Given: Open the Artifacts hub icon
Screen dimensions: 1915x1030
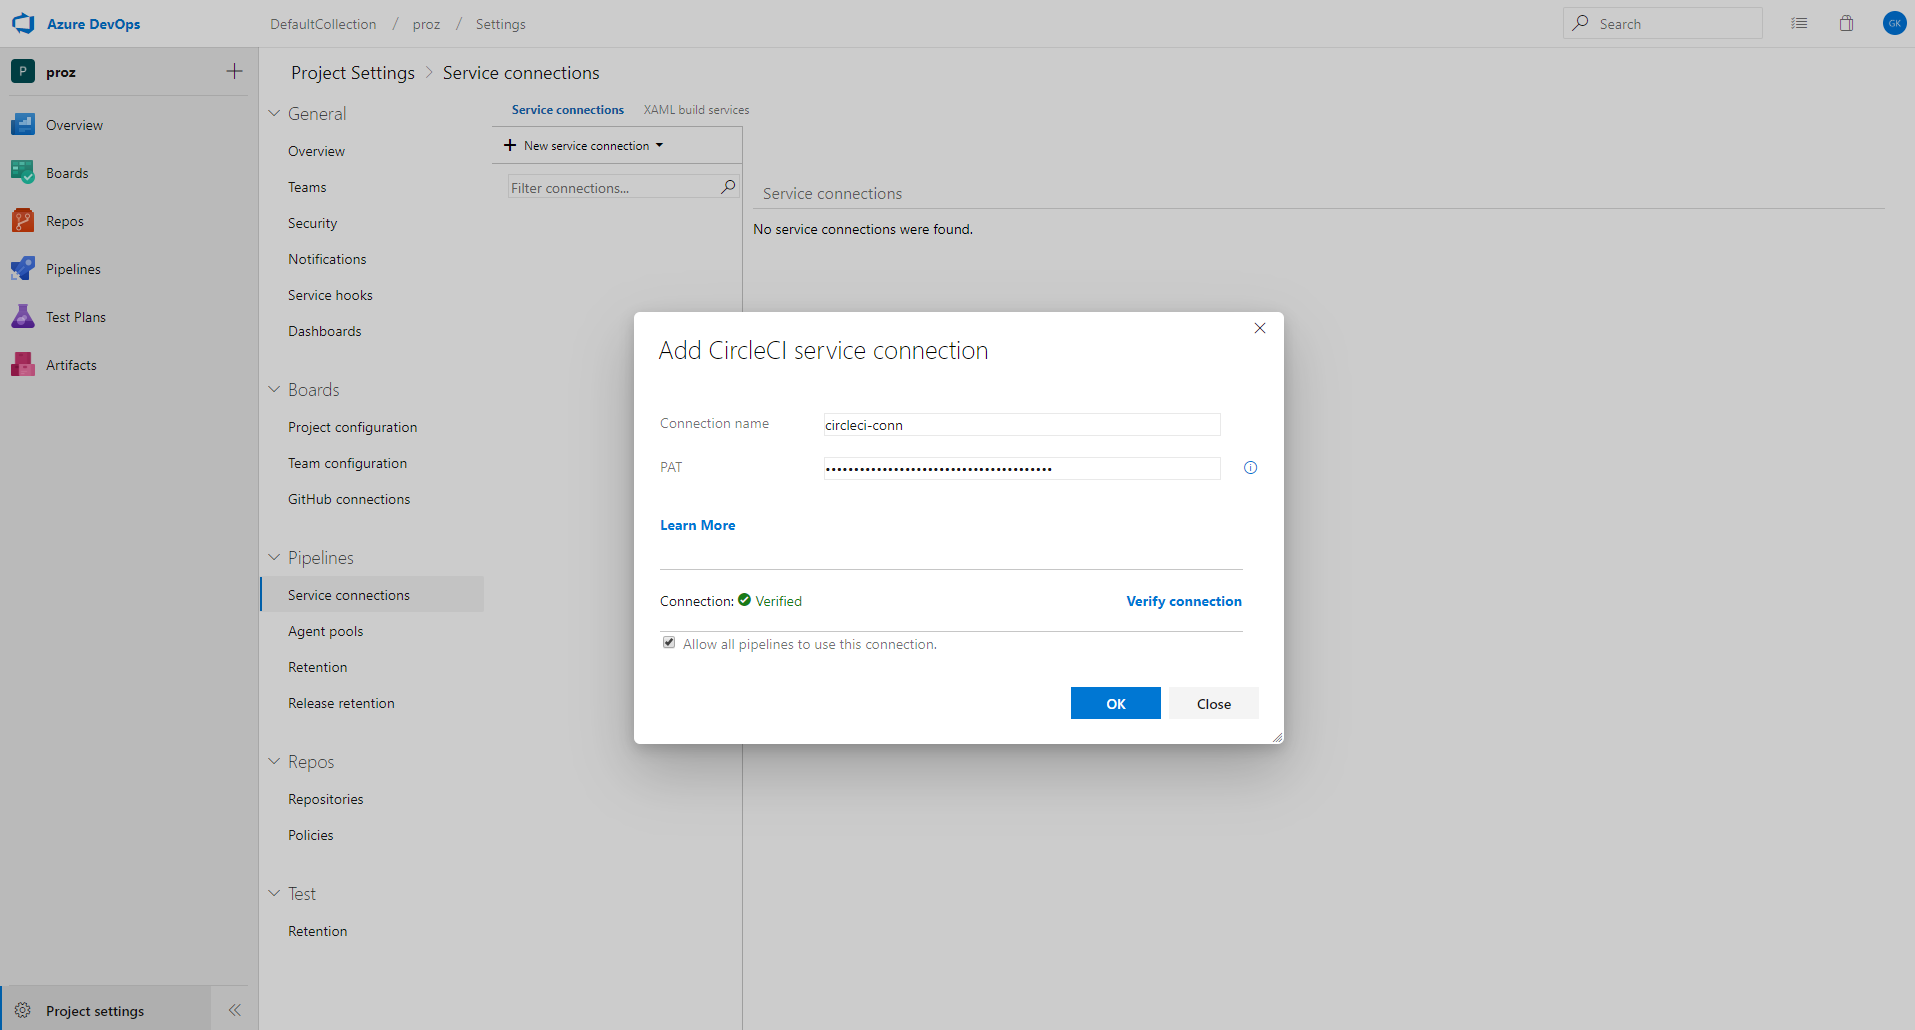Looking at the screenshot, I should (23, 365).
